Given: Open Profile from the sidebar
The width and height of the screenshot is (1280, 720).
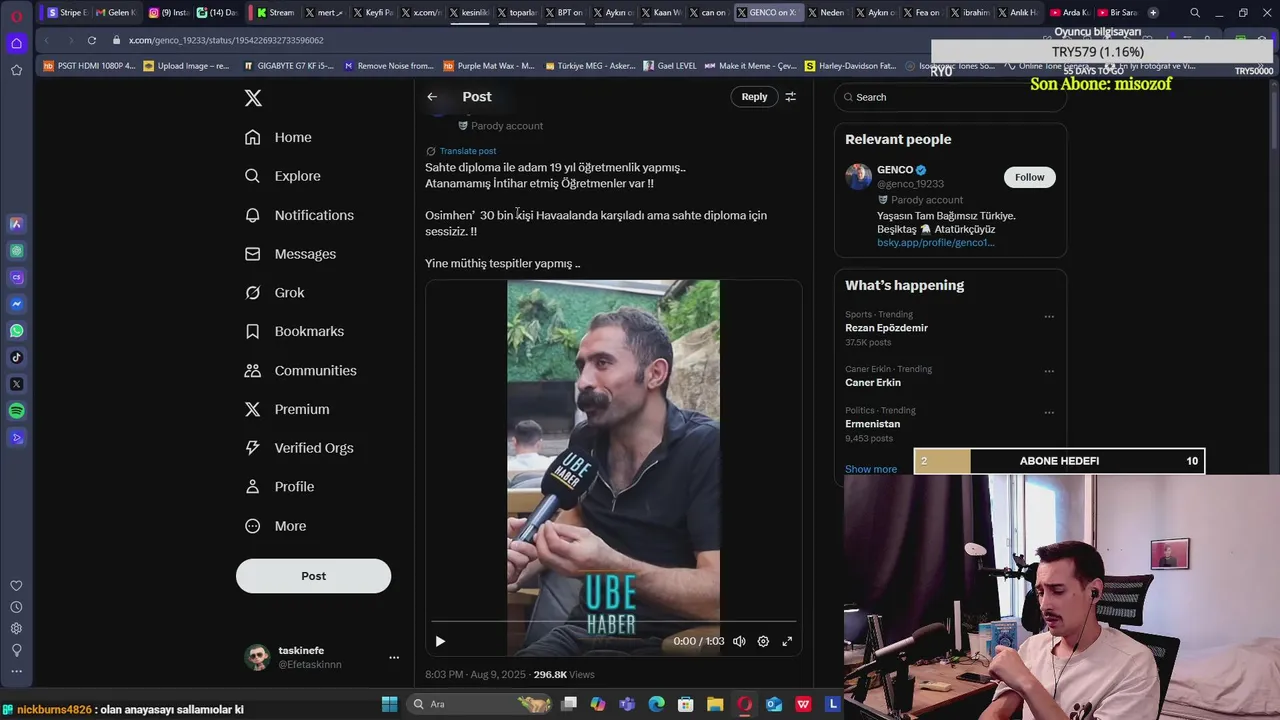Looking at the screenshot, I should tap(280, 487).
